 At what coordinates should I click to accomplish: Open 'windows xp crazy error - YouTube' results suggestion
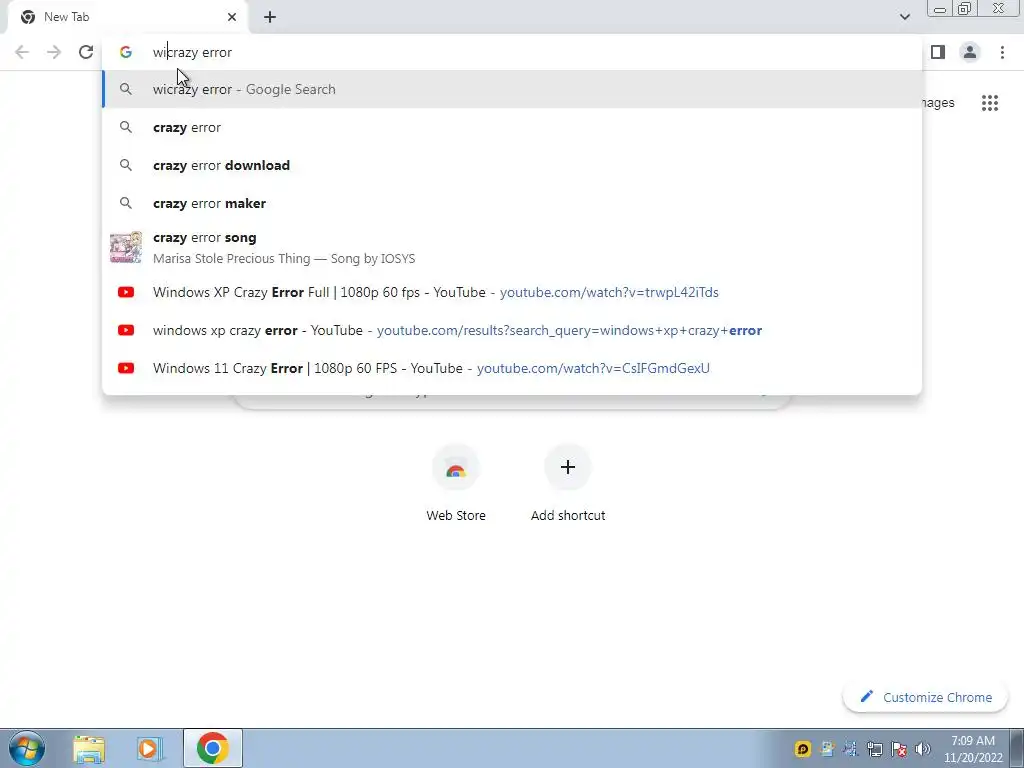pos(512,330)
